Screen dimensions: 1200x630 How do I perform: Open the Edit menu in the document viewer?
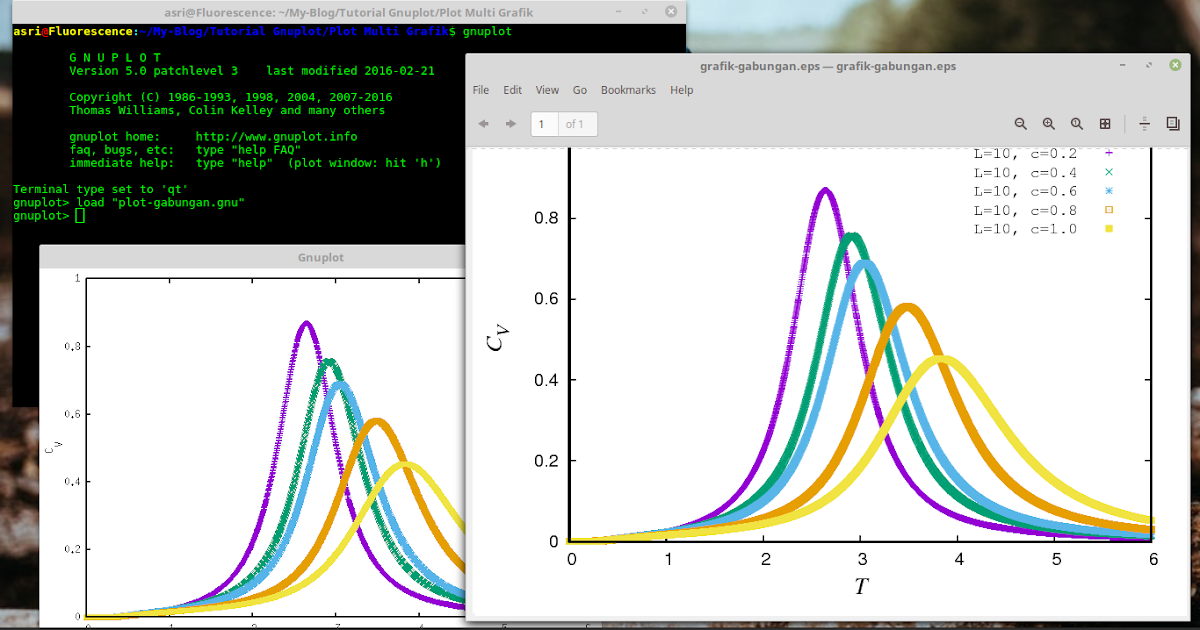pos(512,90)
